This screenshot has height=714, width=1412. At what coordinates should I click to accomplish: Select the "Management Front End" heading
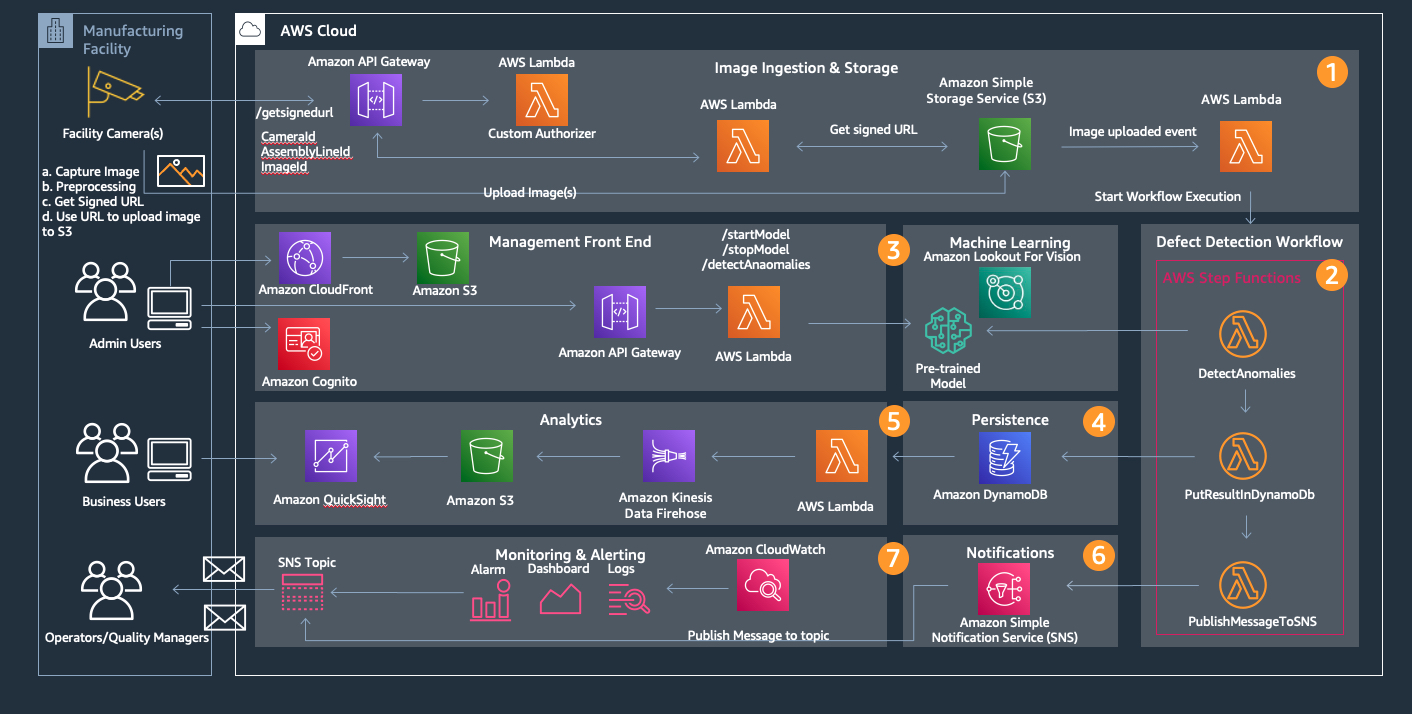pyautogui.click(x=570, y=241)
